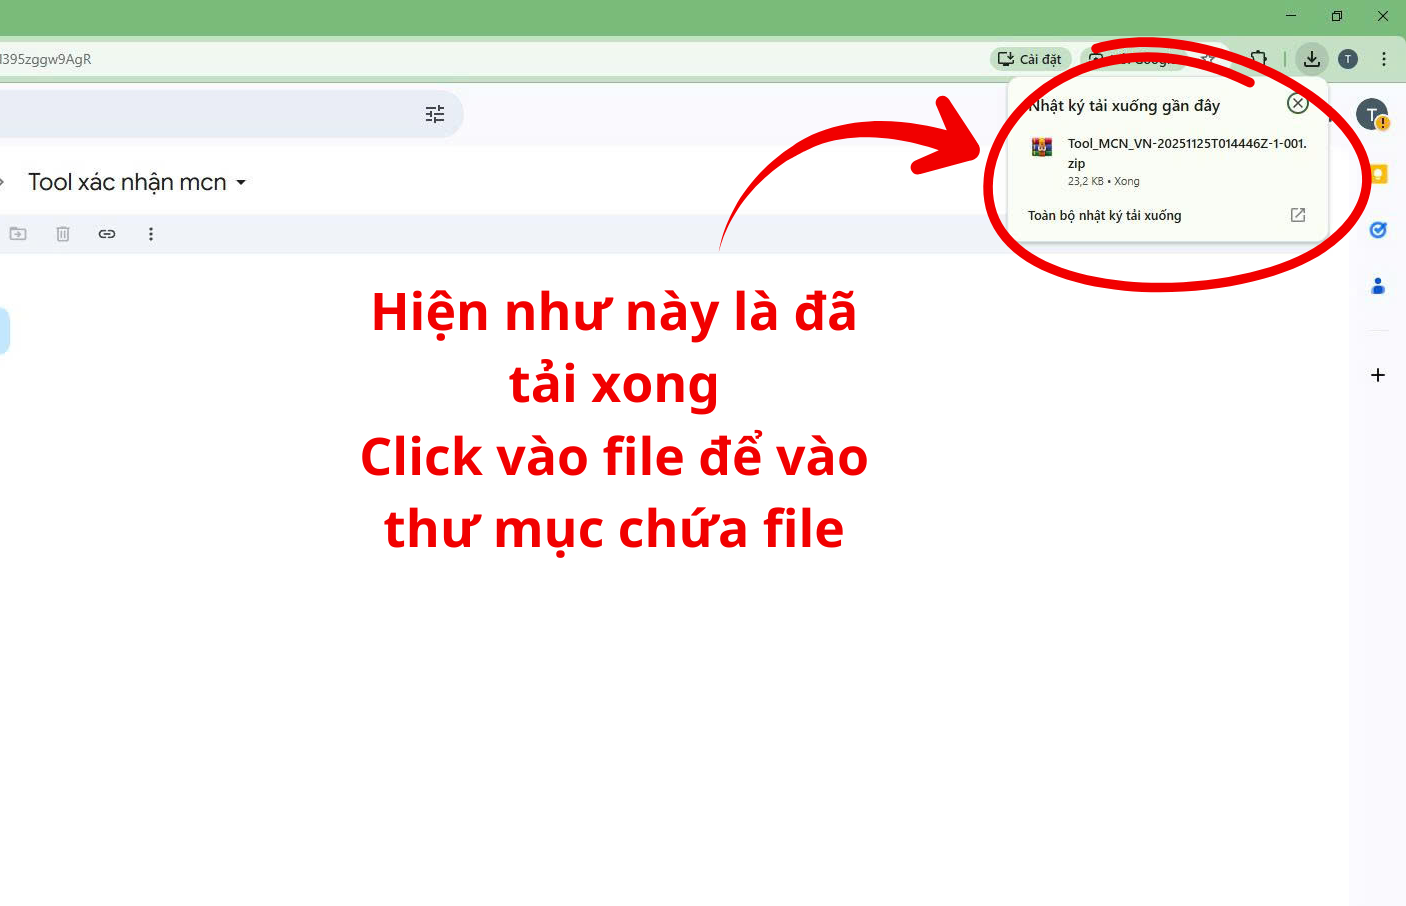Expand the 'Tool xác nhận mcn' folder dropdown
Viewport: 1406px width, 906px height.
click(x=241, y=183)
